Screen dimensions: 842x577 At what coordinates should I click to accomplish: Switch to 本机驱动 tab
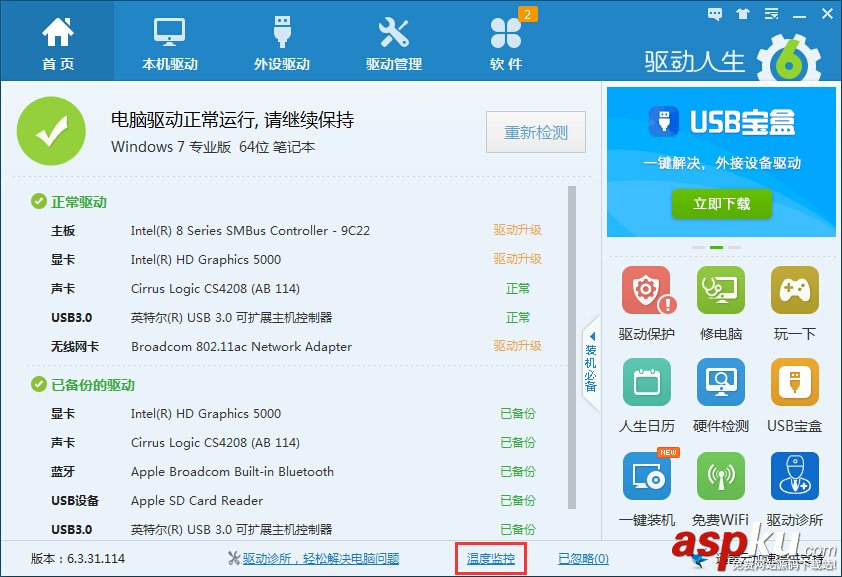click(170, 43)
